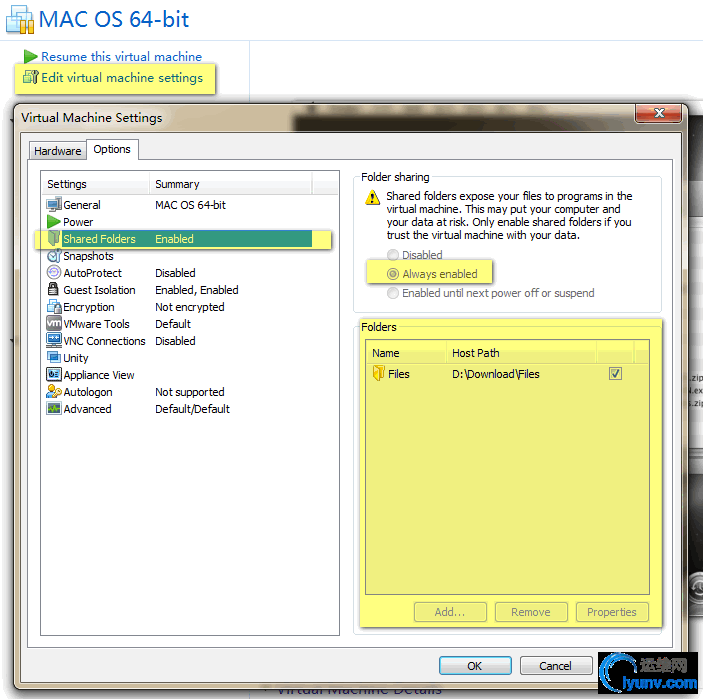
Task: Select the Autologon row label
Action: pos(88,392)
